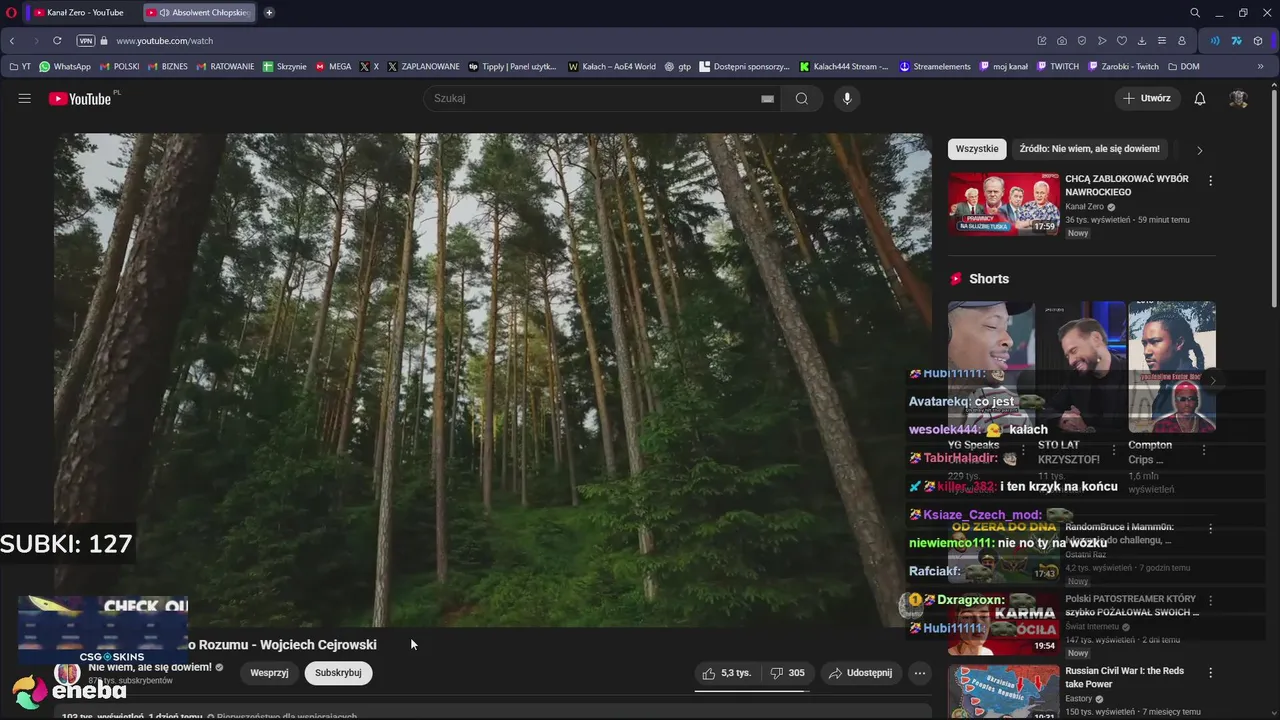Screen dimensions: 1280x720
Task: Open TWITCH bookmark
Action: [1058, 67]
